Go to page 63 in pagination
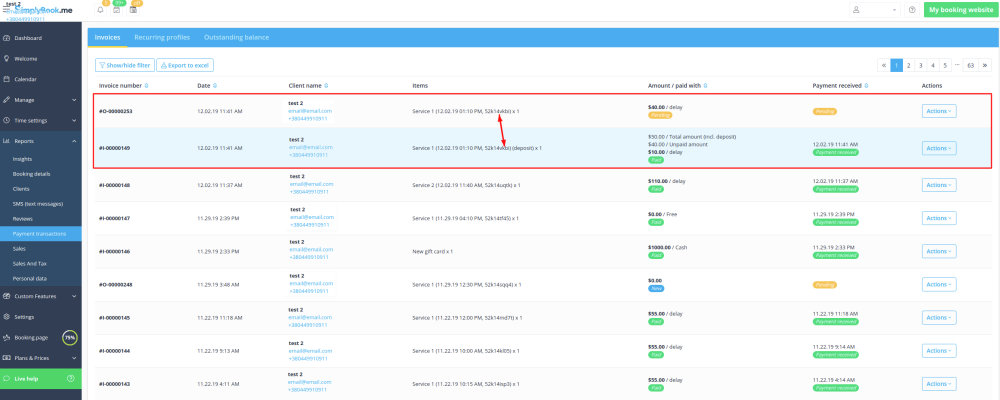This screenshot has height=400, width=1000. click(x=970, y=65)
